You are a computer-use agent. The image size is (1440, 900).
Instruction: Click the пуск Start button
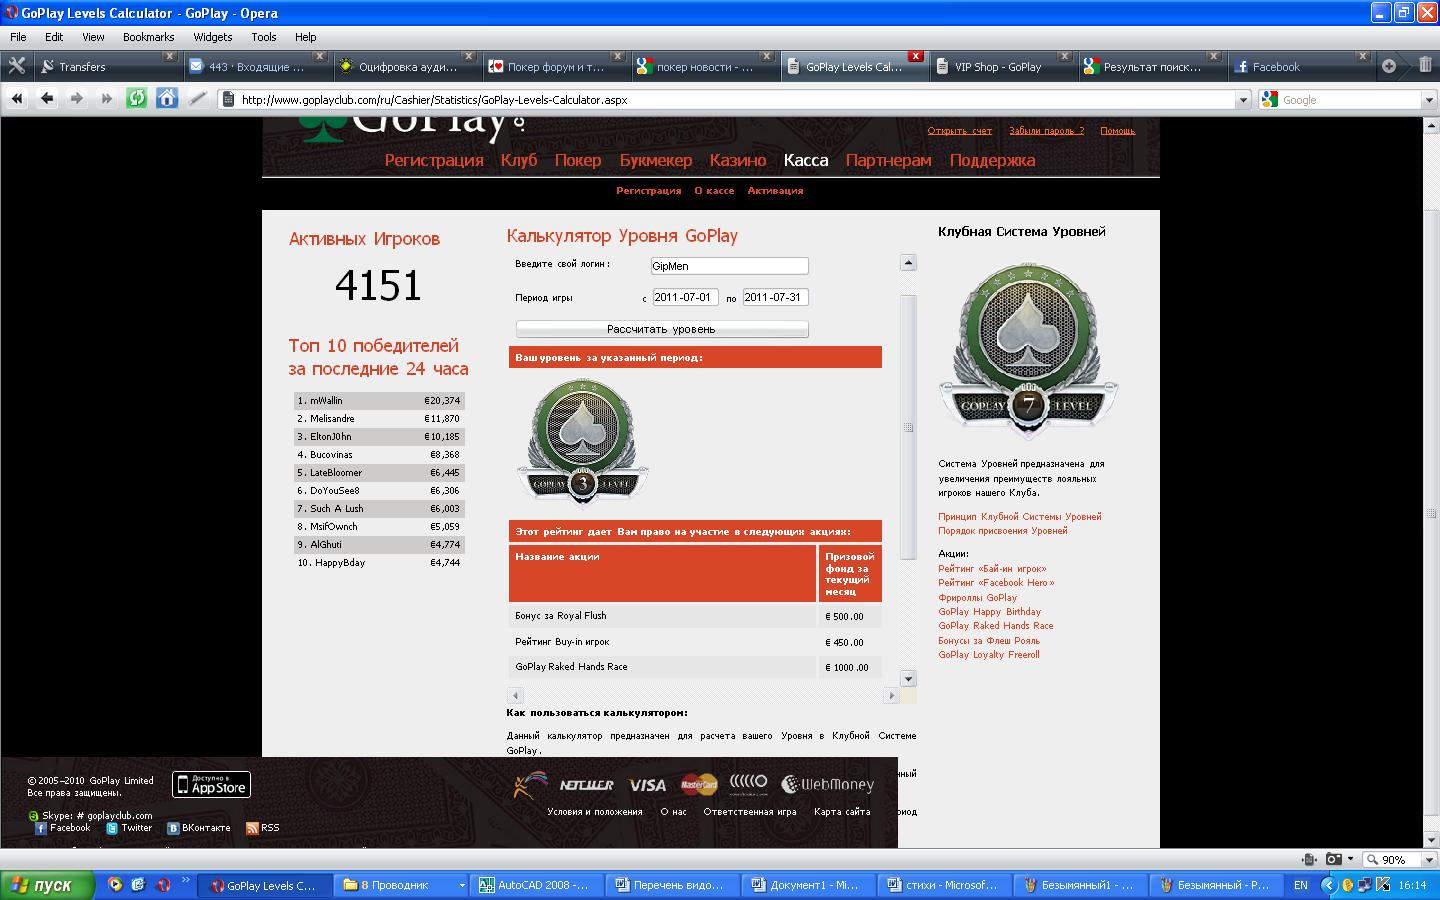[x=47, y=885]
